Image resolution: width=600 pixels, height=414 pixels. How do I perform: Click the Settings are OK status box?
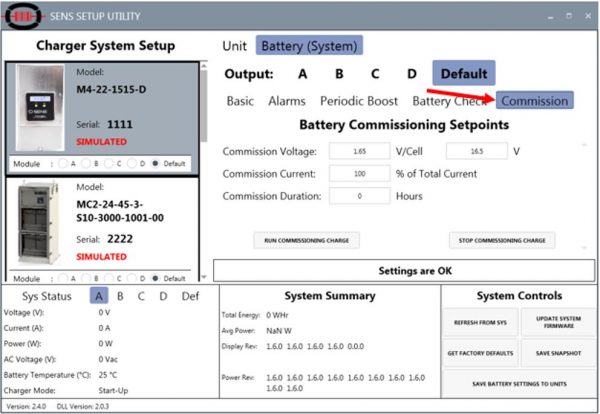pyautogui.click(x=404, y=271)
